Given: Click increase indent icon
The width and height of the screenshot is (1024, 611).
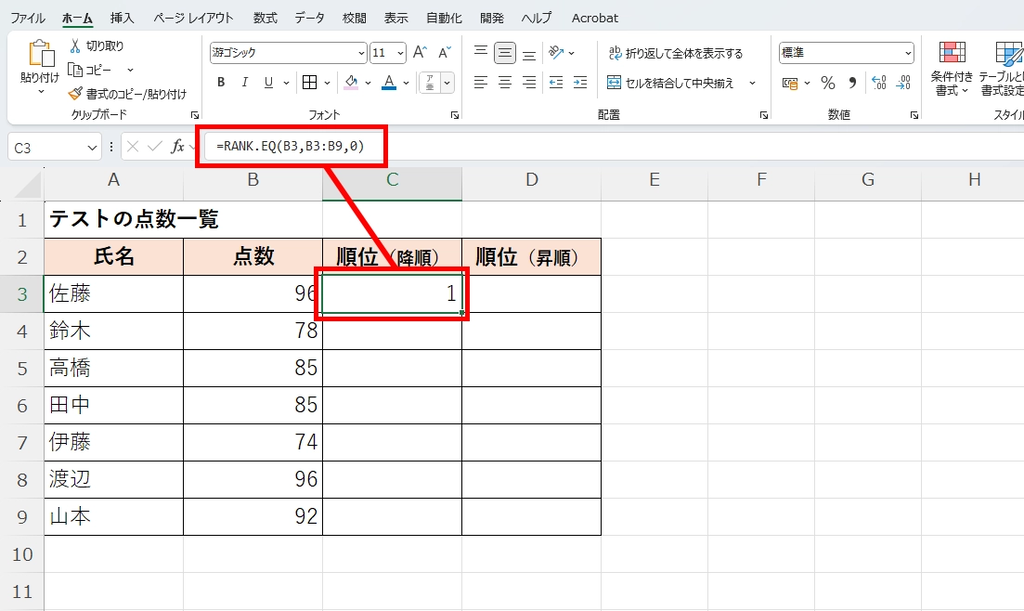Looking at the screenshot, I should tap(580, 82).
